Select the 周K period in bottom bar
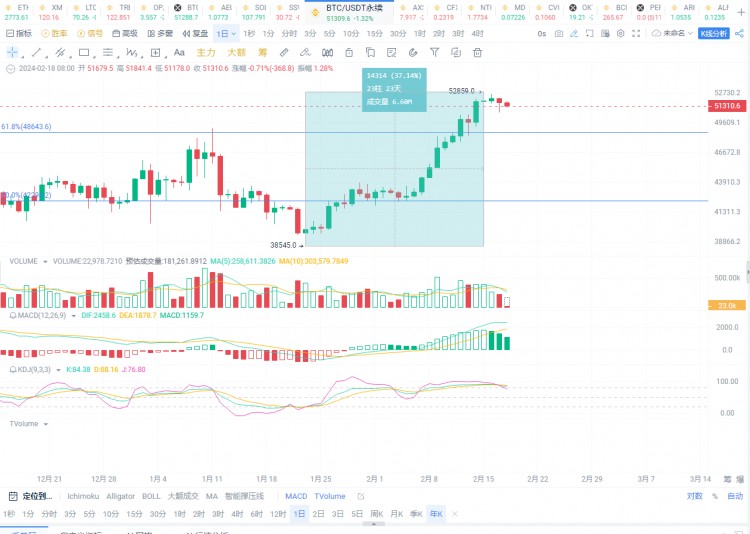Screen dimensions: 750x534 [376, 513]
